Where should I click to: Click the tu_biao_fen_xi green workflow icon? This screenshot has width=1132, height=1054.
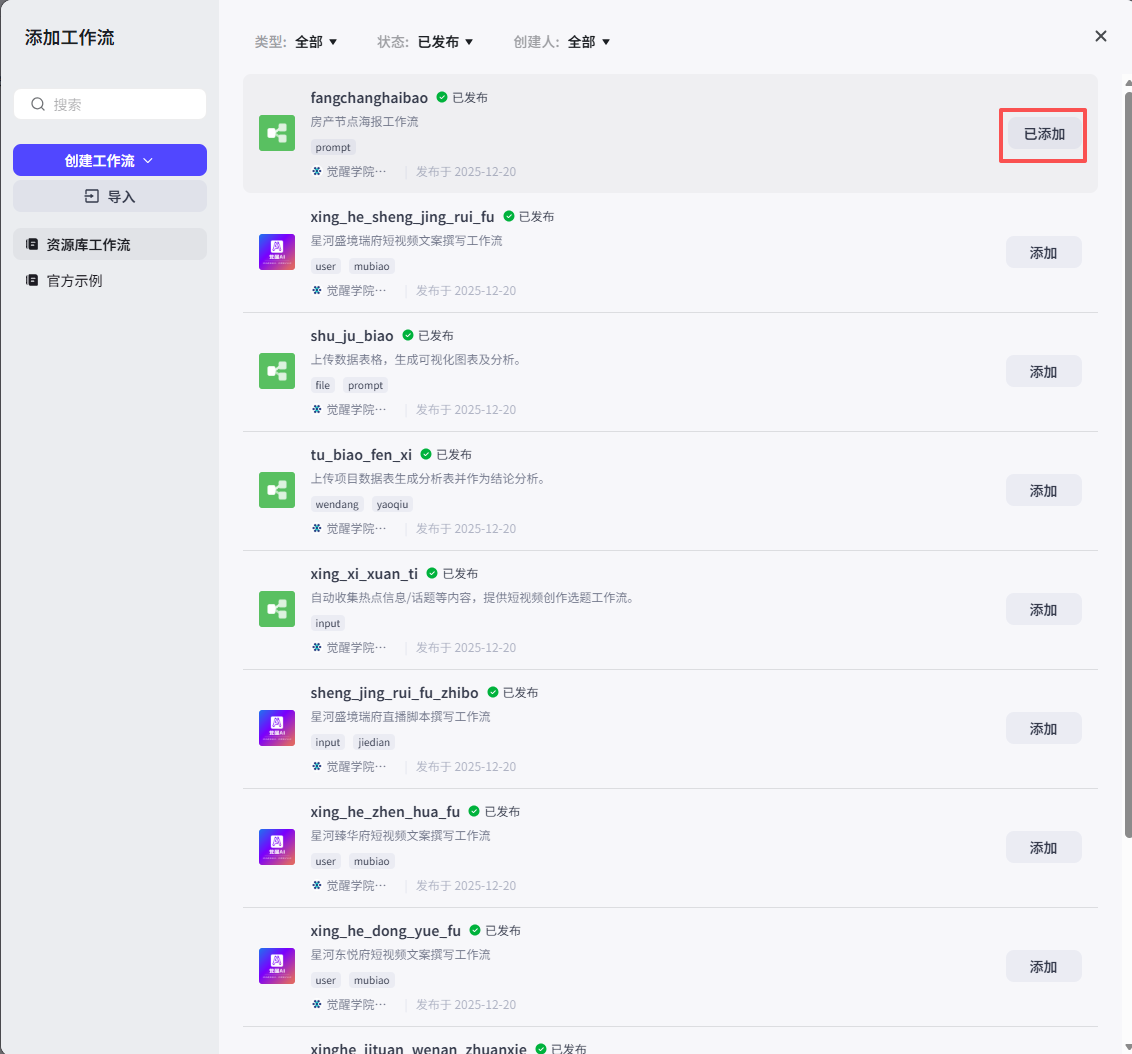coord(277,490)
